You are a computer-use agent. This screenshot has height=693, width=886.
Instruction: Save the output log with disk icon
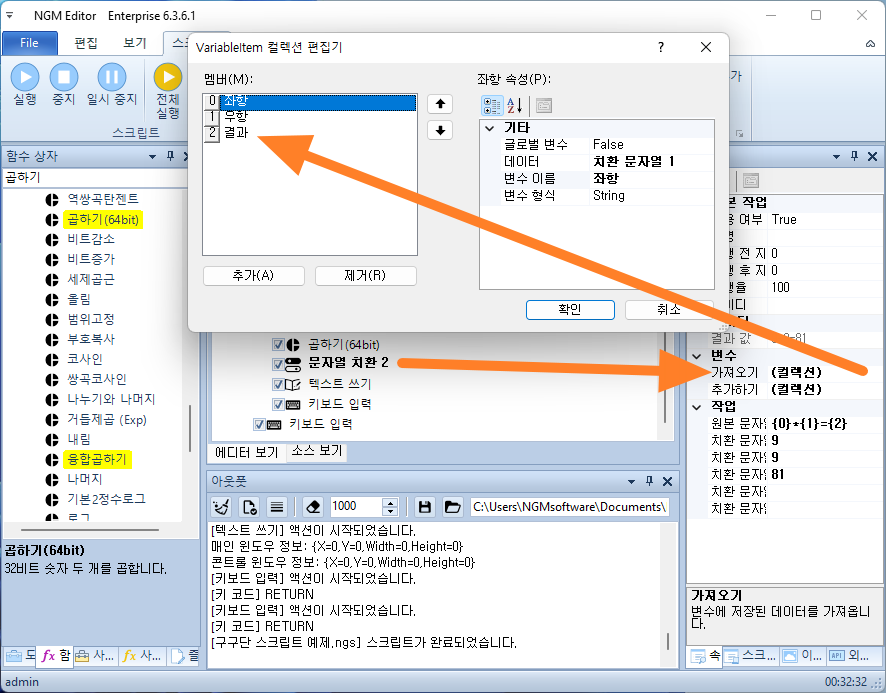tap(425, 507)
